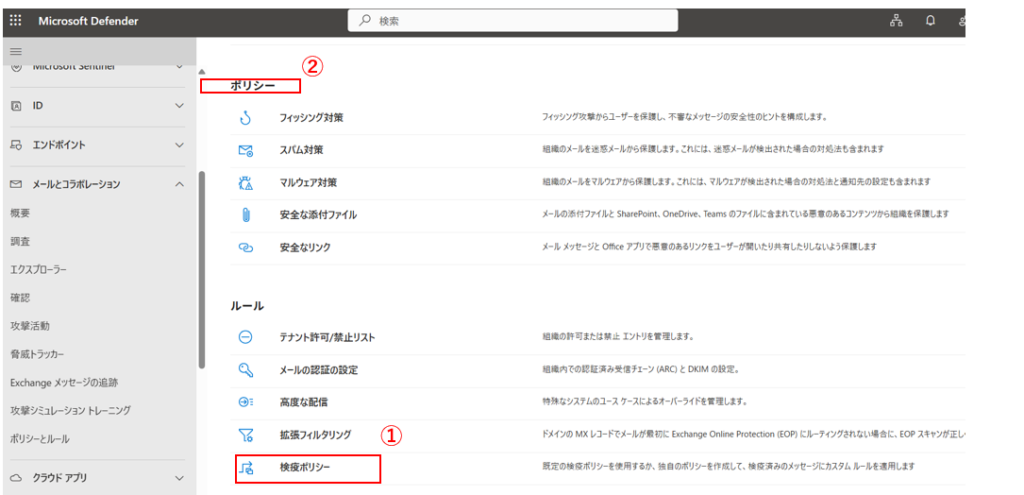The height and width of the screenshot is (495, 1024).
Task: Click the 検索 search box
Action: pyautogui.click(x=512, y=21)
